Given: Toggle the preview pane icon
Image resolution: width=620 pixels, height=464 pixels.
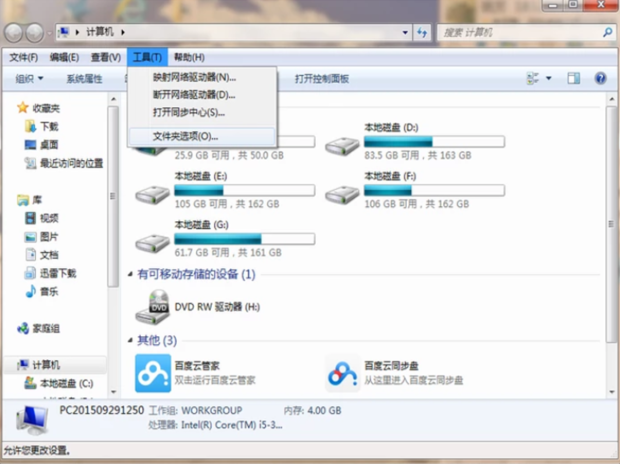Looking at the screenshot, I should click(x=573, y=78).
